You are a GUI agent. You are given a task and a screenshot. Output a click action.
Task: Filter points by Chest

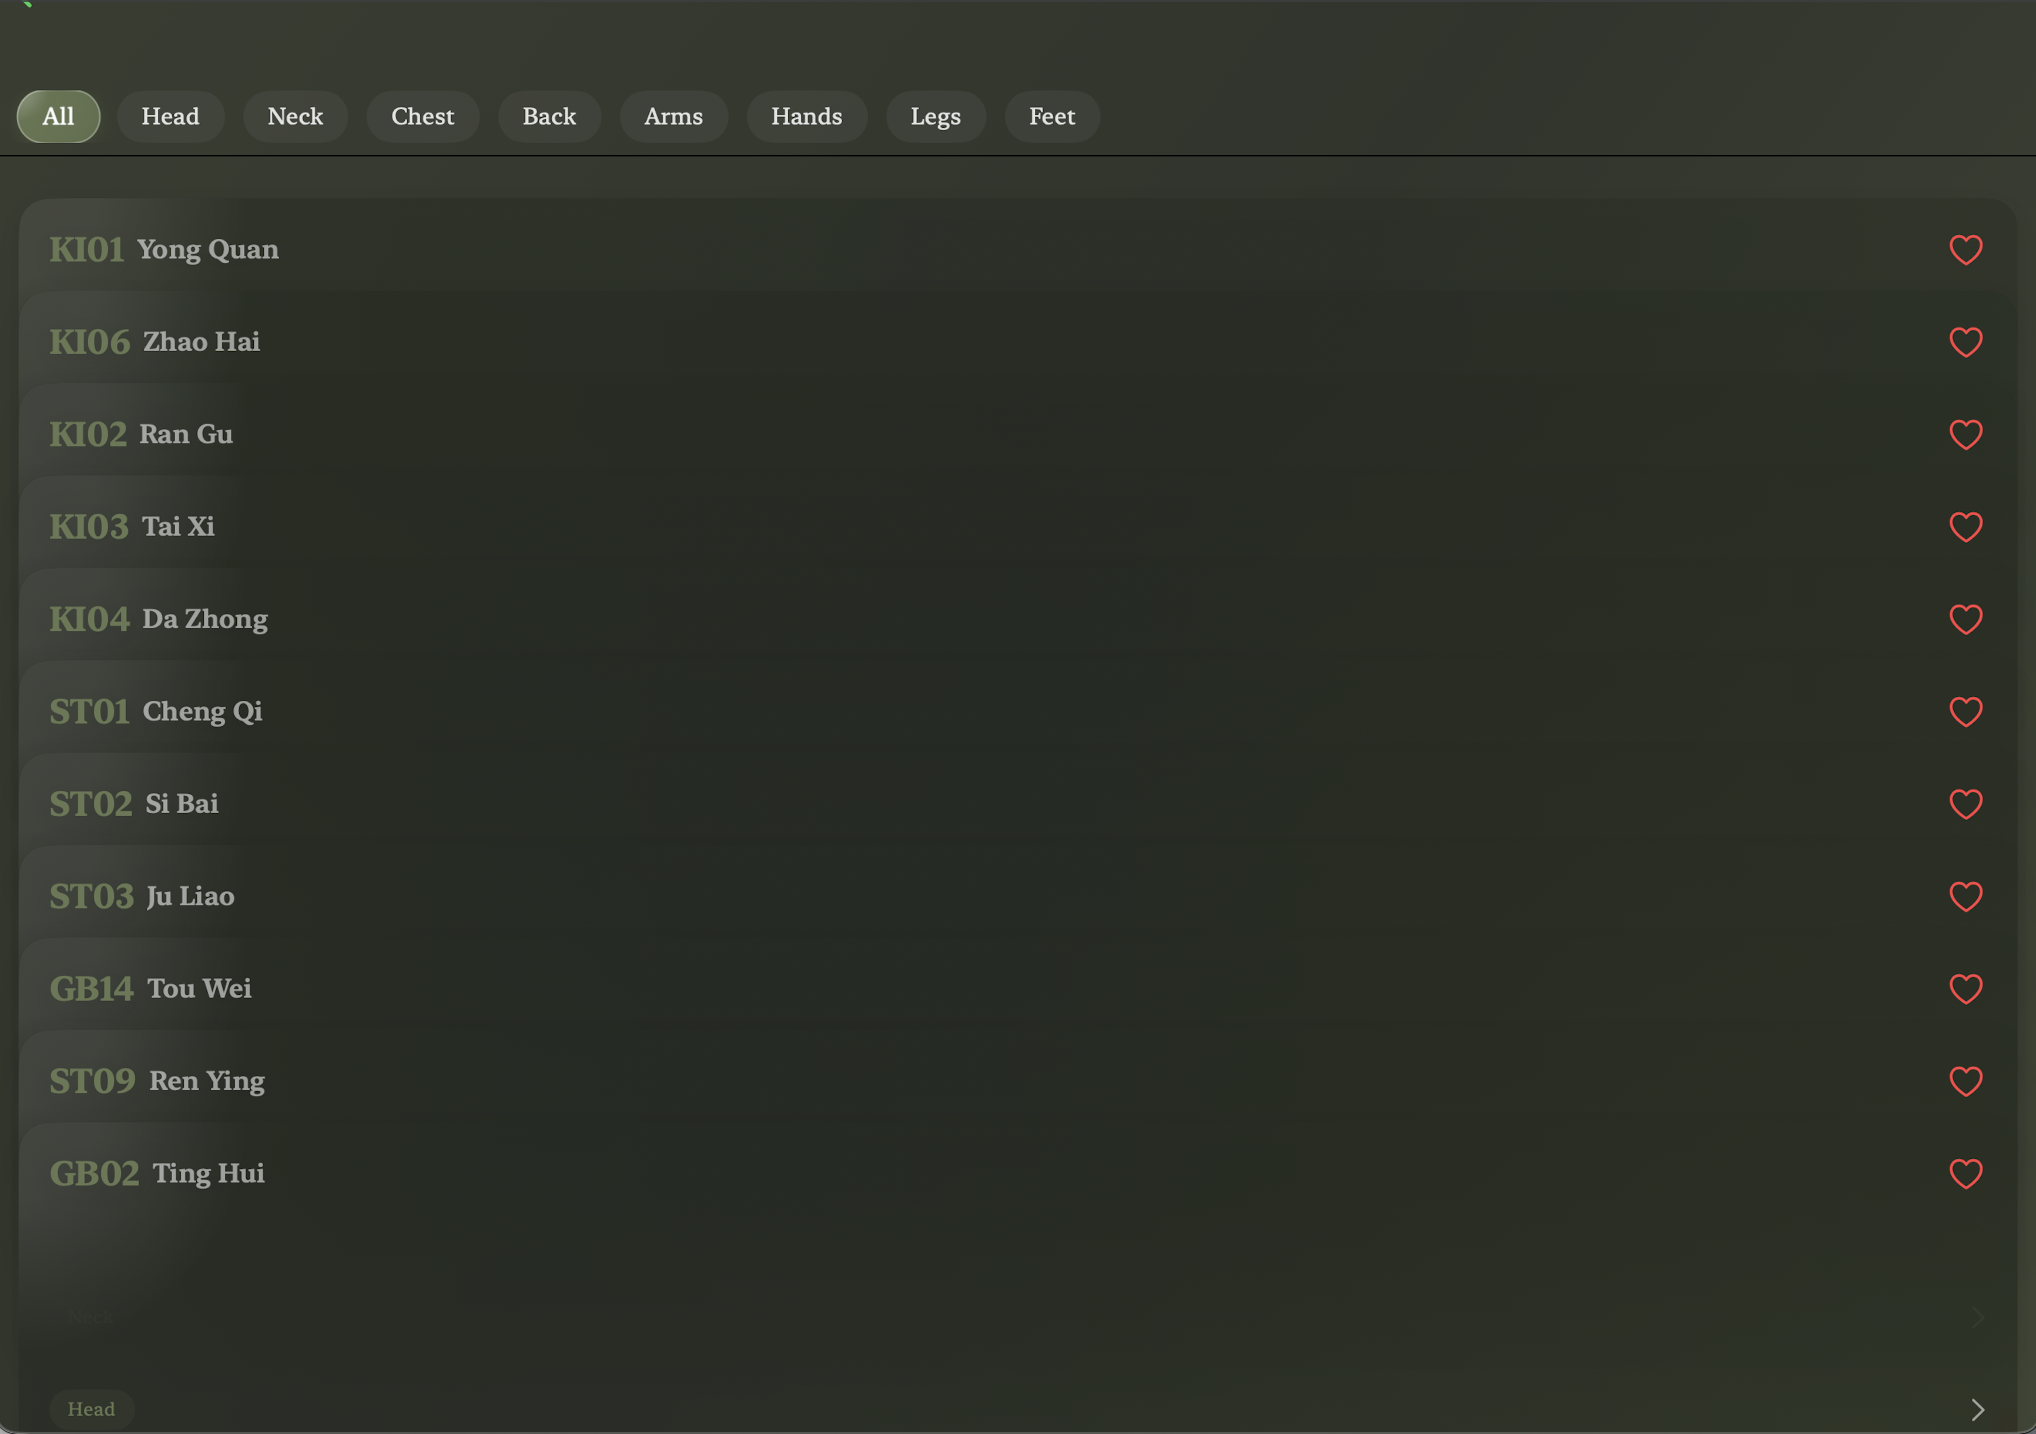422,116
